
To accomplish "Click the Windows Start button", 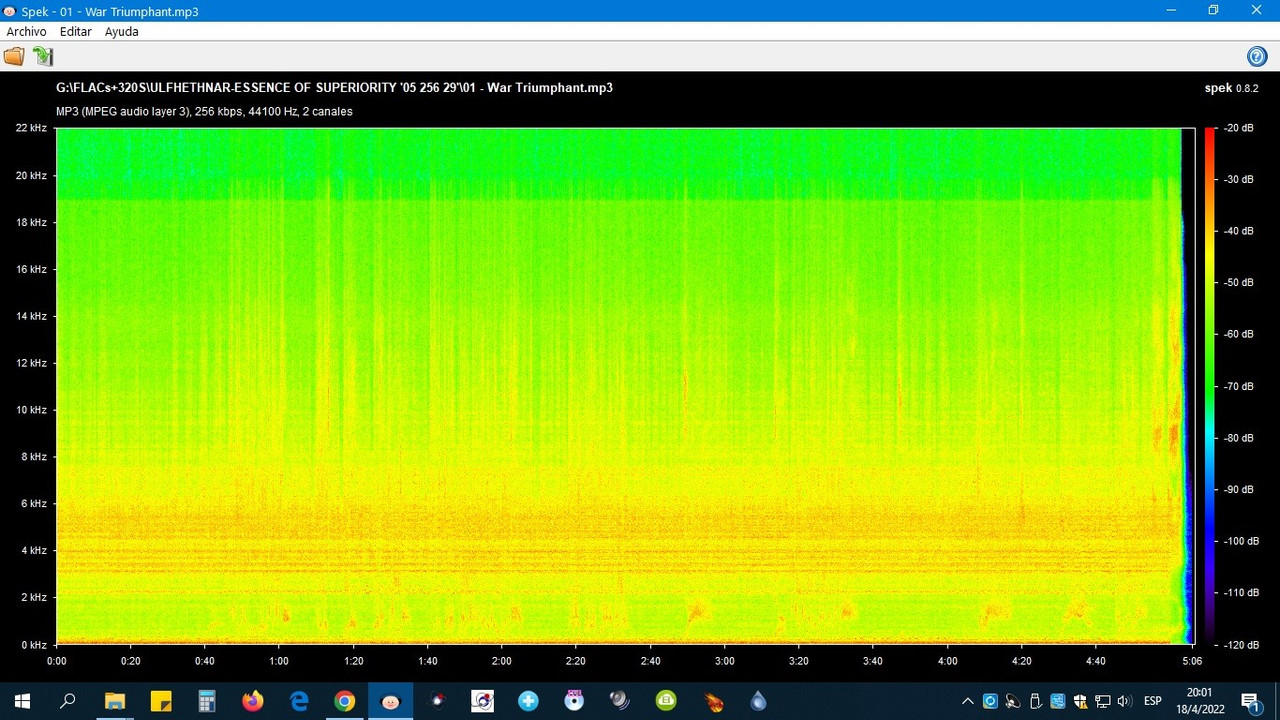I will click(22, 701).
